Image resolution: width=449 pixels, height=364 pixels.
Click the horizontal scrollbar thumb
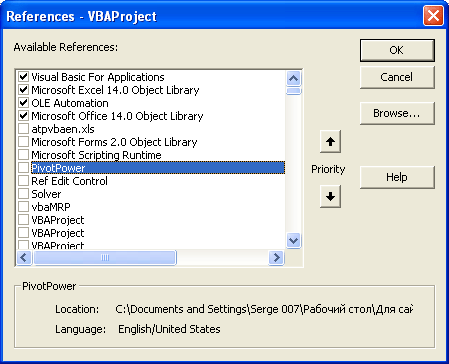[x=105, y=257]
